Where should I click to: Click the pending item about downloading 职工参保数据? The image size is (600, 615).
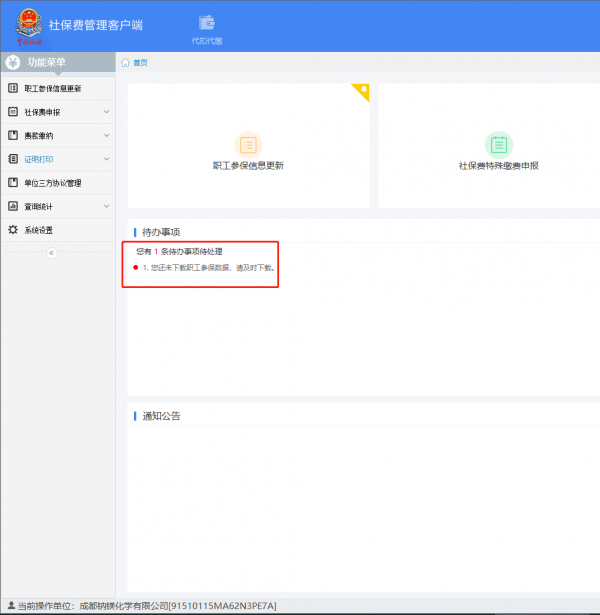tap(206, 268)
